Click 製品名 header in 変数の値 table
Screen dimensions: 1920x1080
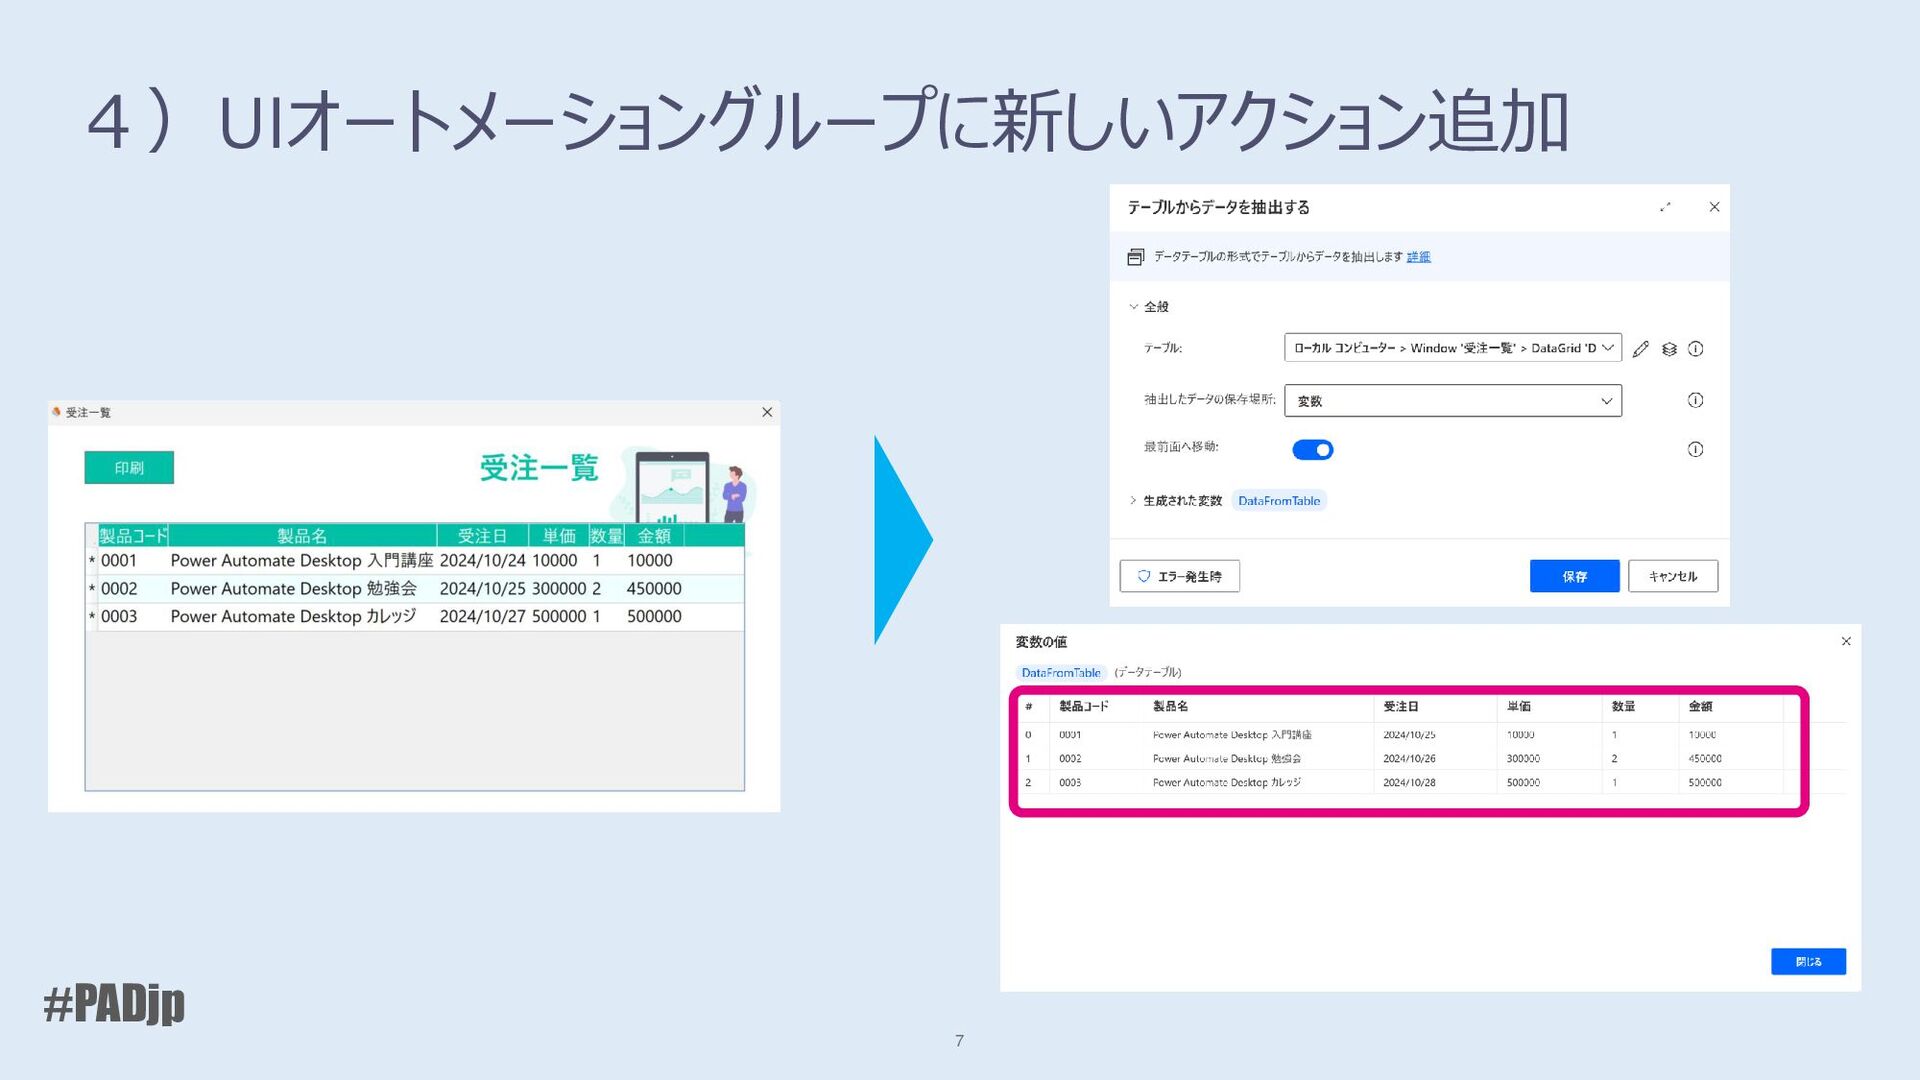[x=1170, y=707]
